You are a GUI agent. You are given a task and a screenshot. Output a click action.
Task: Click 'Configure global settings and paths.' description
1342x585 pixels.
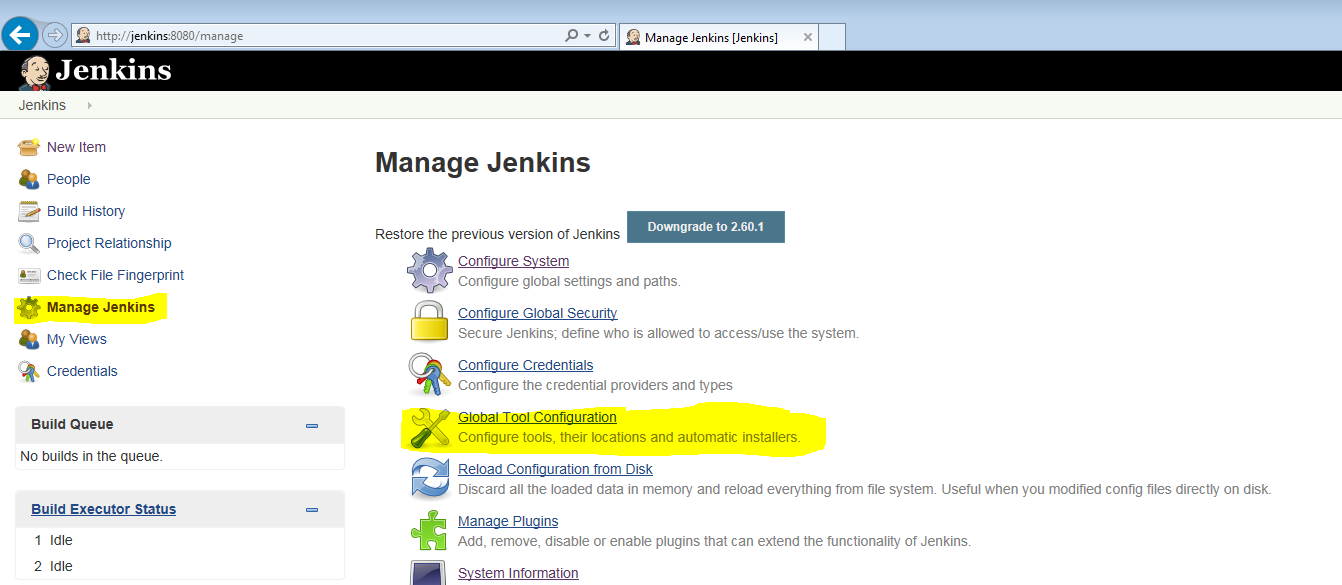click(569, 281)
